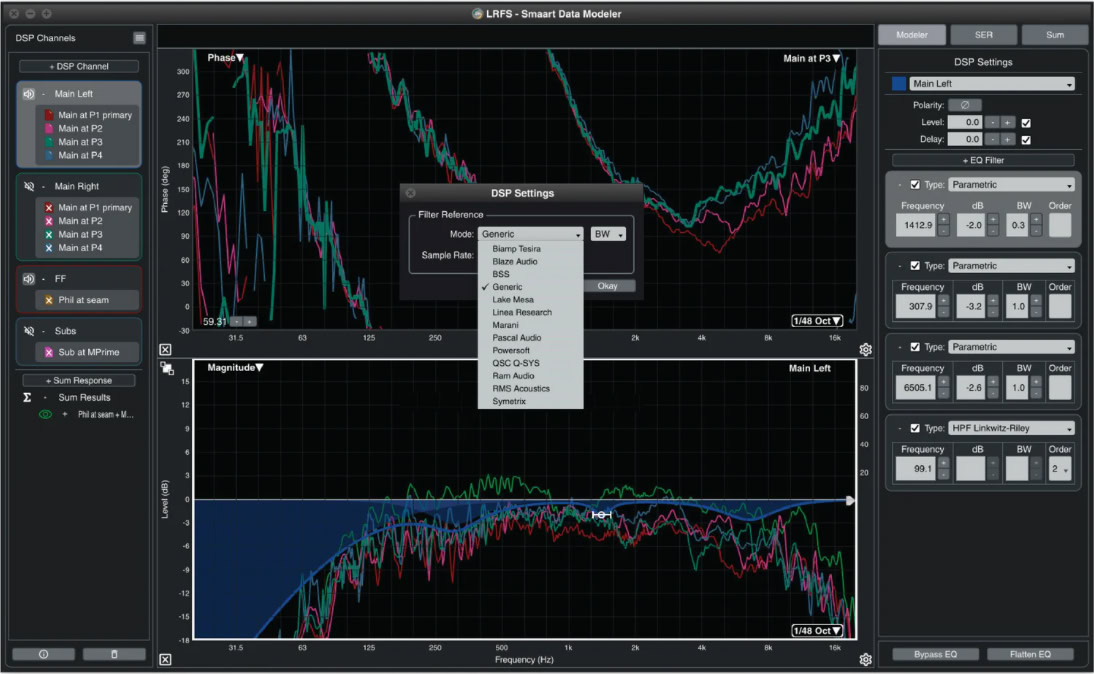The height and width of the screenshot is (674, 1094).
Task: Click the blue Main Left color swatch
Action: pyautogui.click(x=900, y=84)
